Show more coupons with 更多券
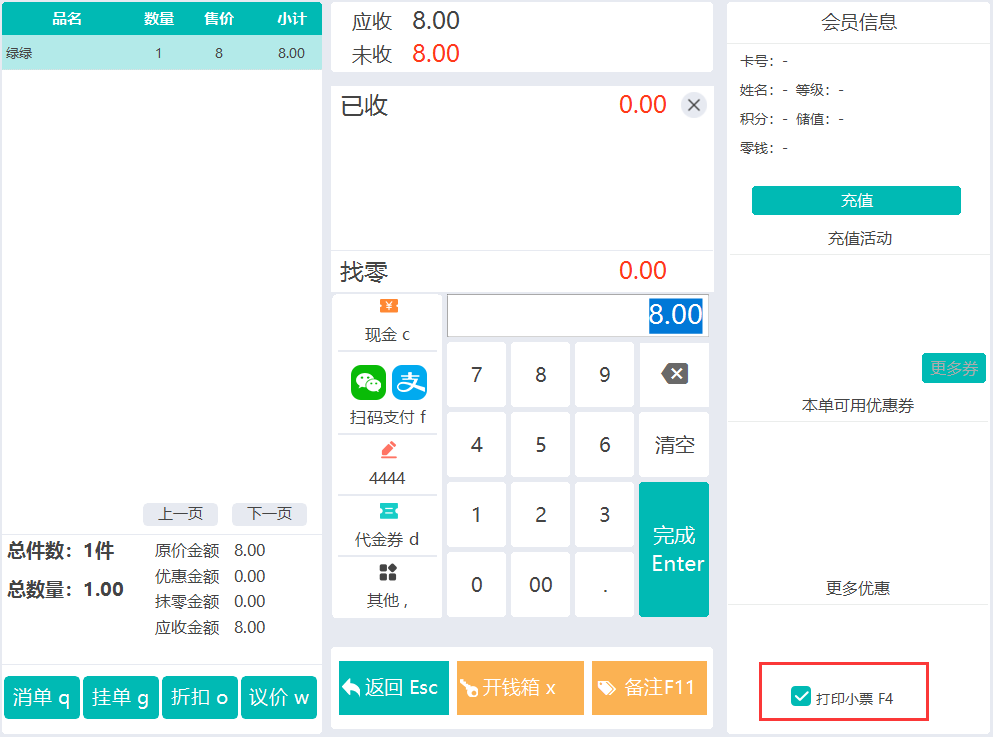993x737 pixels. [x=953, y=368]
